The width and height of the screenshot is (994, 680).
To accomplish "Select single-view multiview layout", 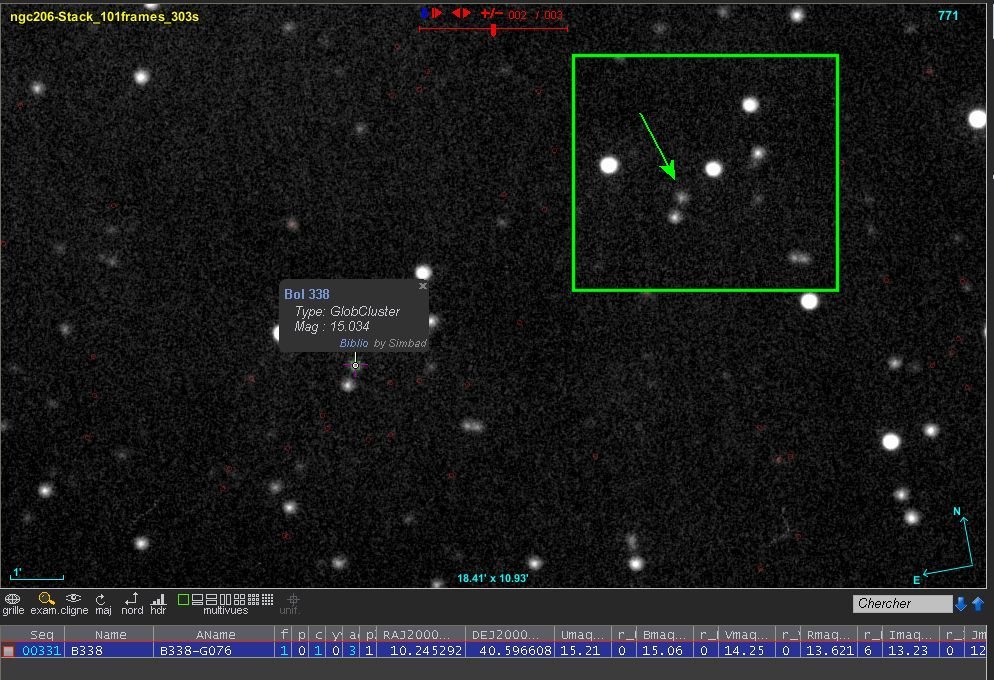I will (183, 599).
